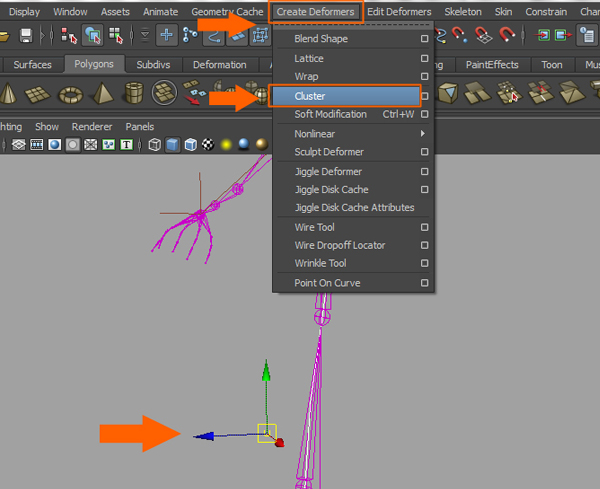Open the Geometry Cache menu

227,12
